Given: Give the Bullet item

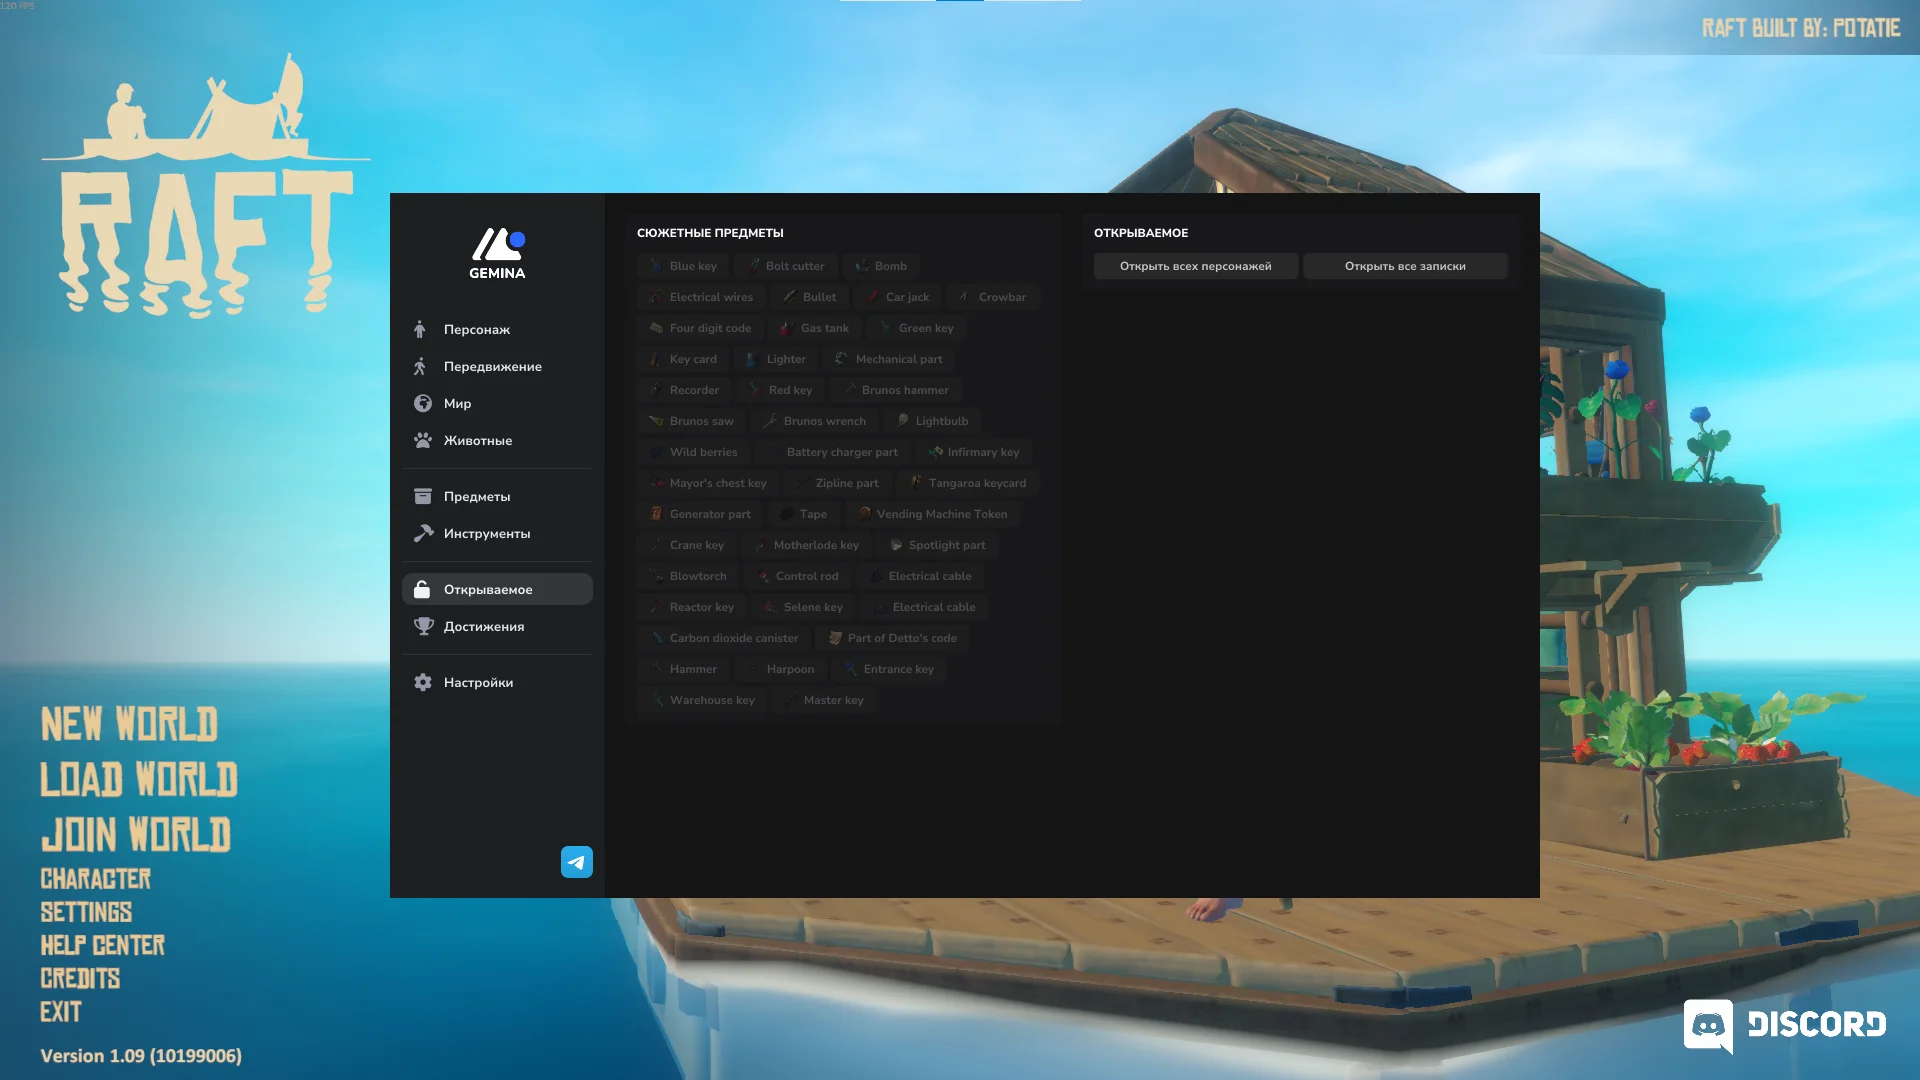Looking at the screenshot, I should 810,297.
